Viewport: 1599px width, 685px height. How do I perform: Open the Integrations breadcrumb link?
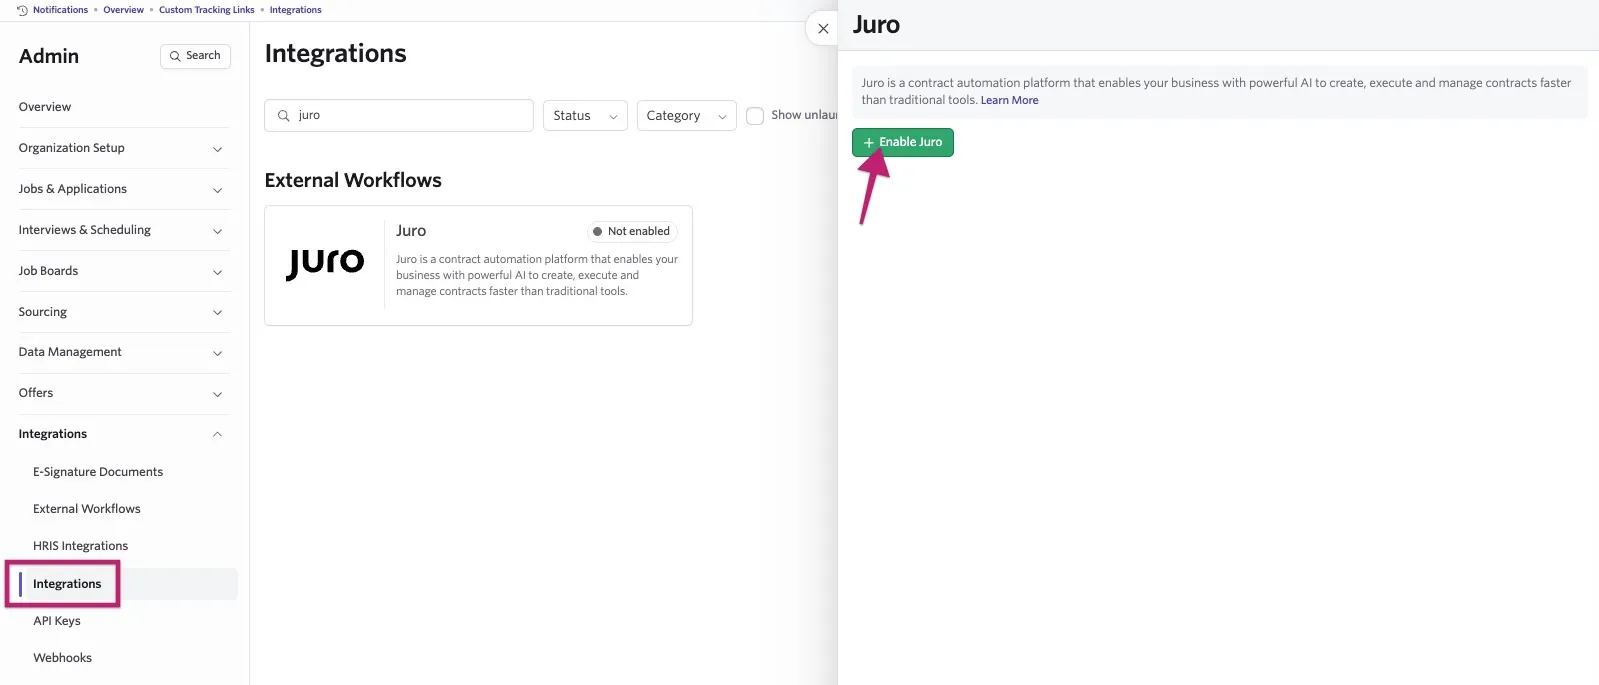tap(295, 10)
